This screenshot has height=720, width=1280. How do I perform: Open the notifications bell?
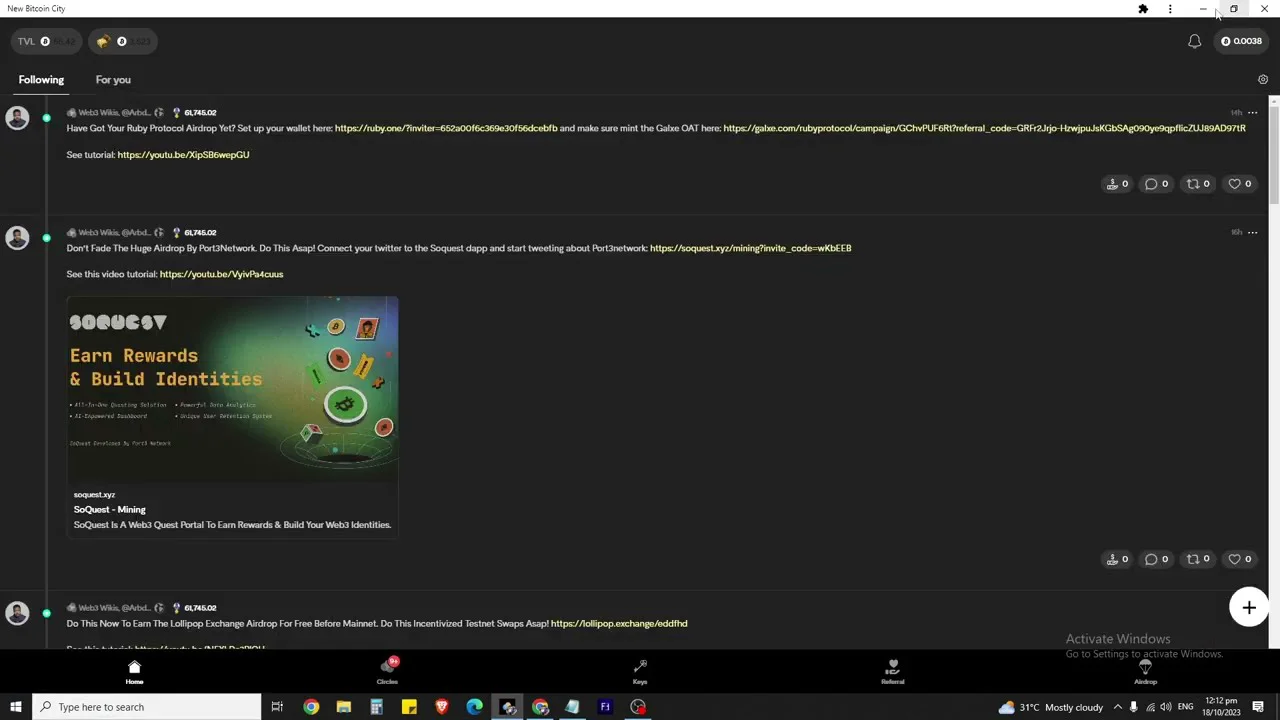(1194, 41)
